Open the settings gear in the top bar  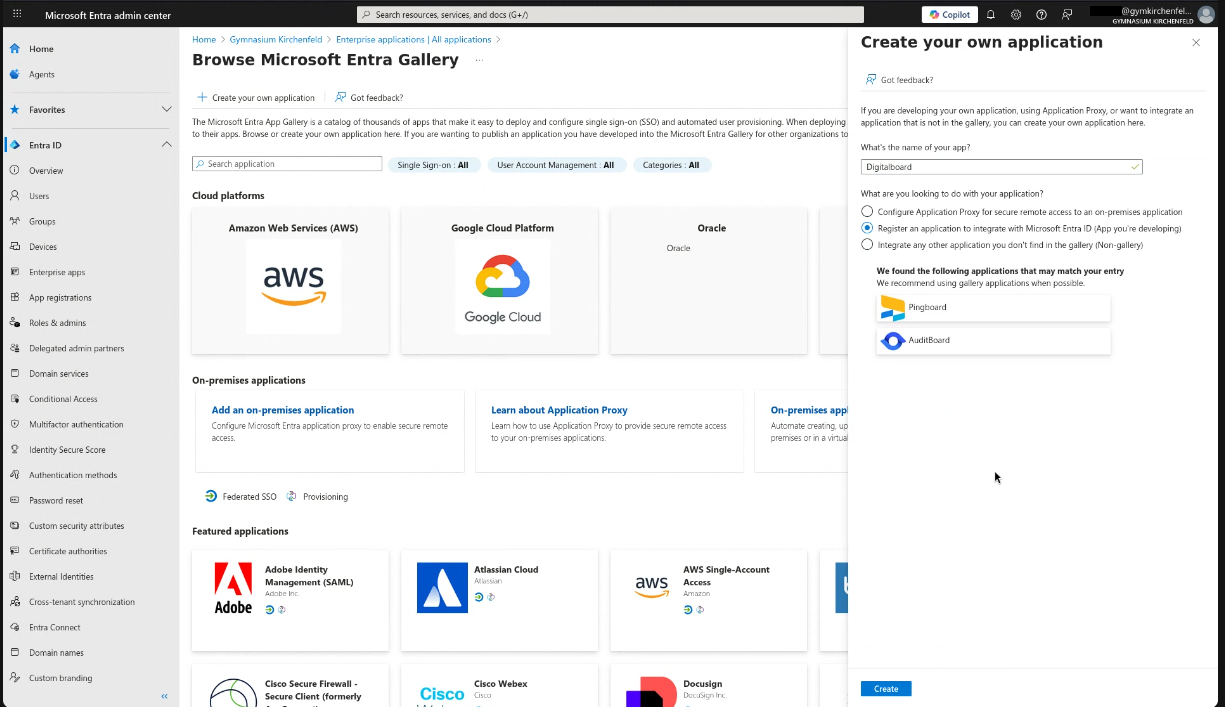[1016, 14]
